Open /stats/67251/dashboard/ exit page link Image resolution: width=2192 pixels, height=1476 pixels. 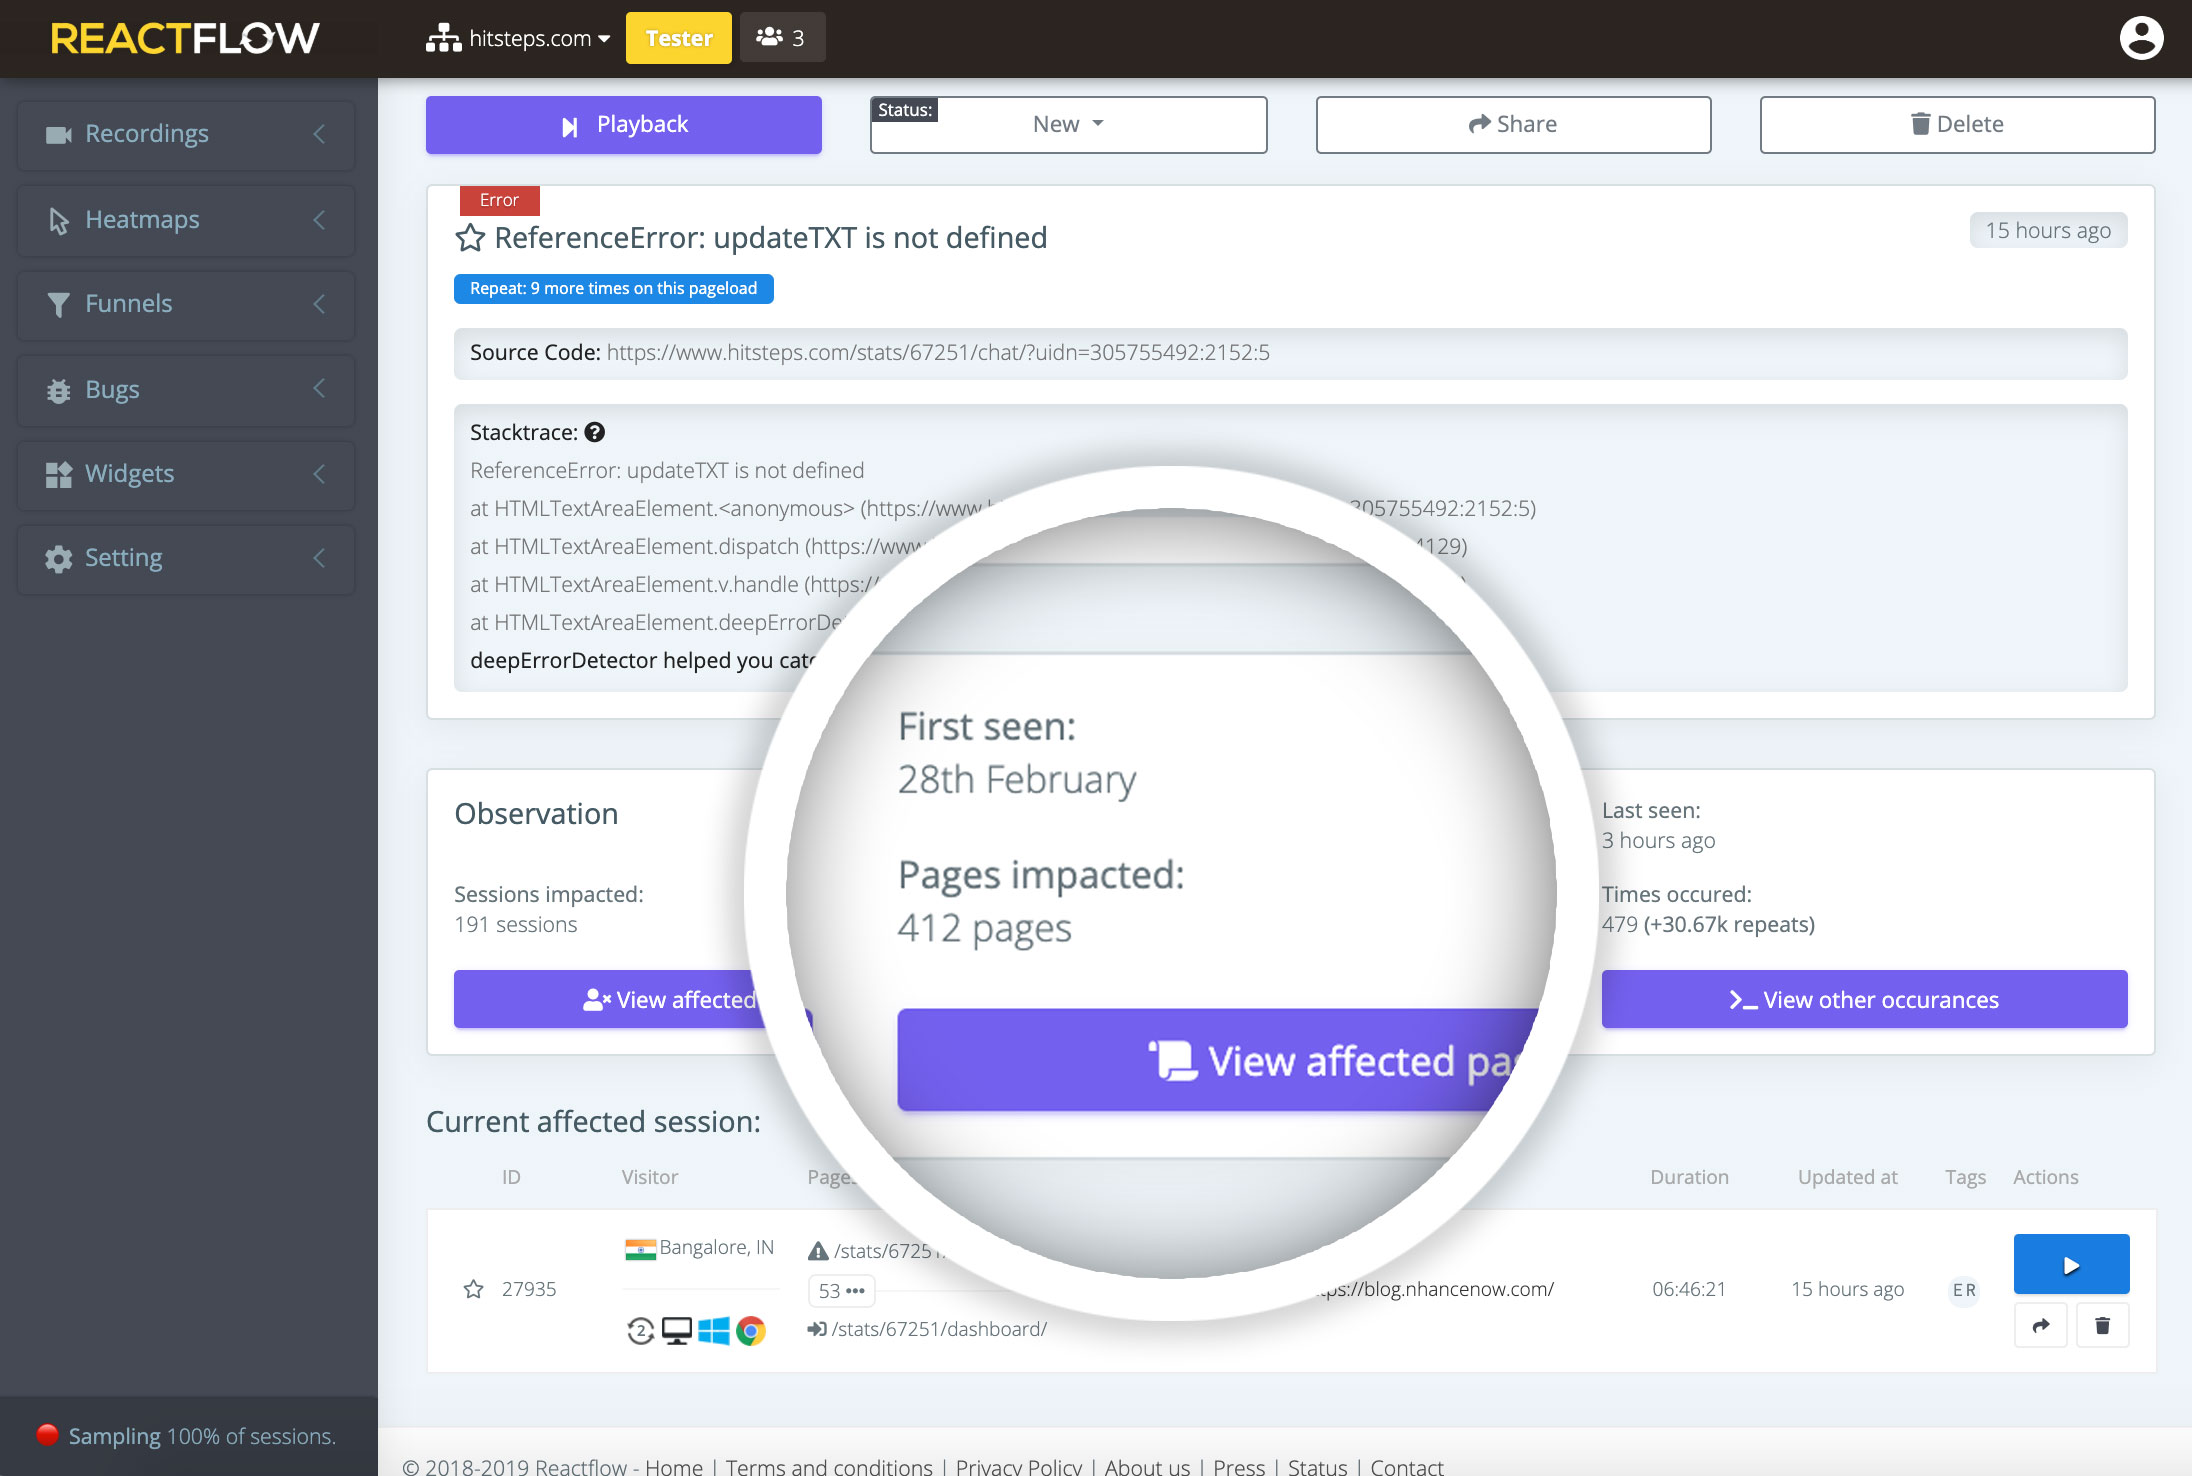coord(939,1329)
